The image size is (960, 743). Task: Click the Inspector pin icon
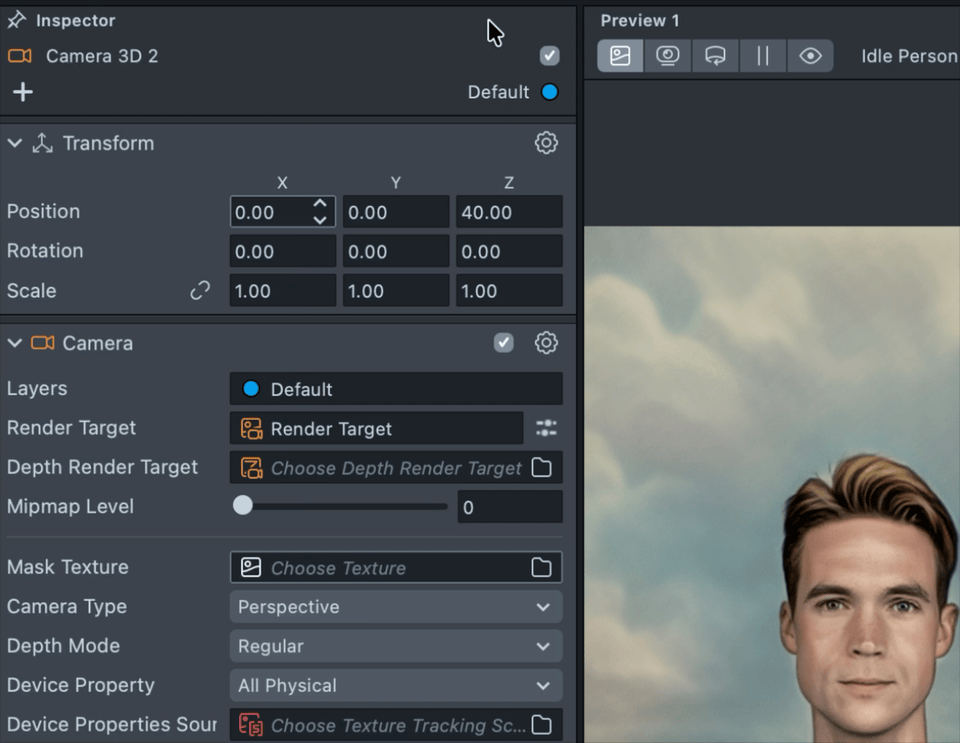click(16, 20)
